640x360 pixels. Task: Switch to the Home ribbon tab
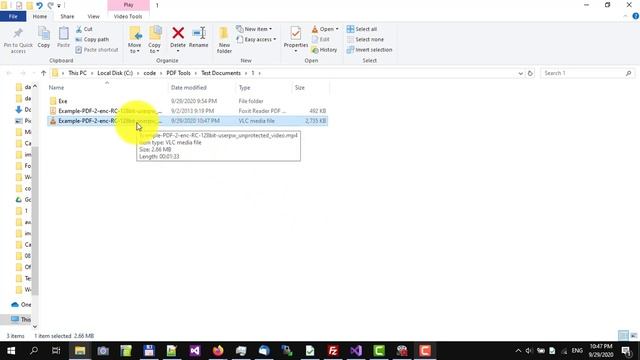pyautogui.click(x=40, y=16)
